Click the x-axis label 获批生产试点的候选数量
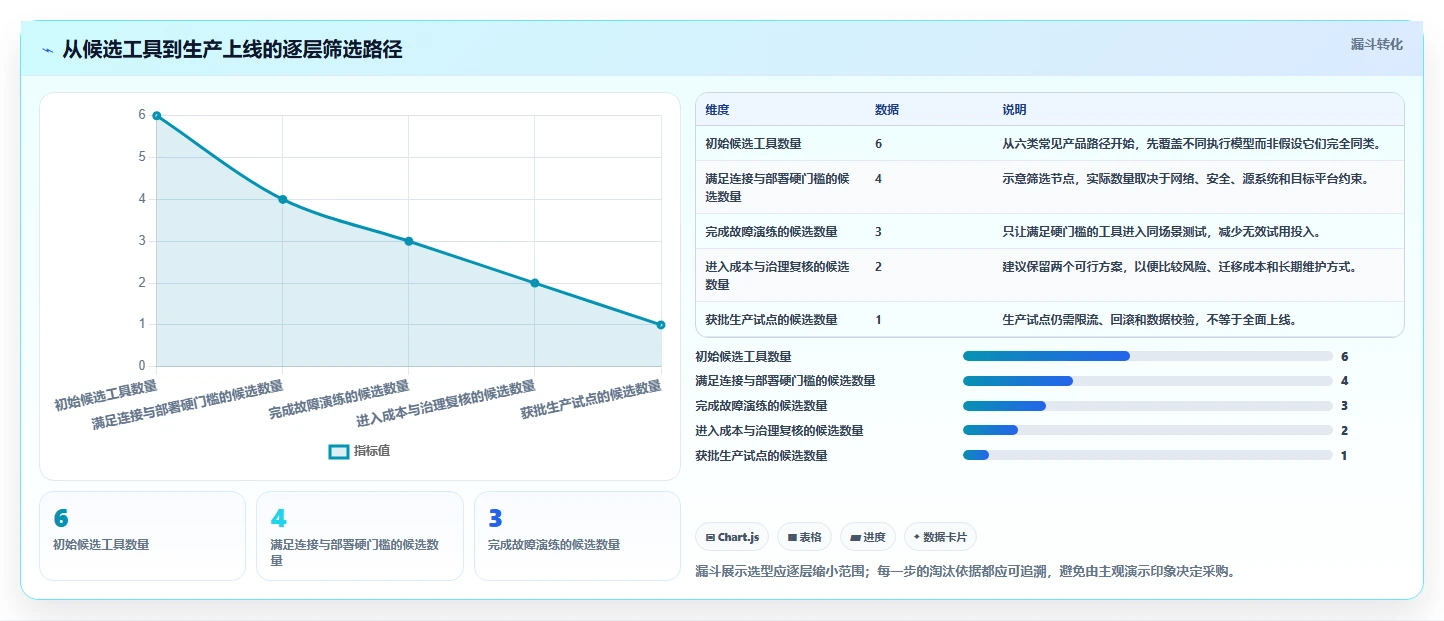The width and height of the screenshot is (1444, 621). (x=591, y=400)
